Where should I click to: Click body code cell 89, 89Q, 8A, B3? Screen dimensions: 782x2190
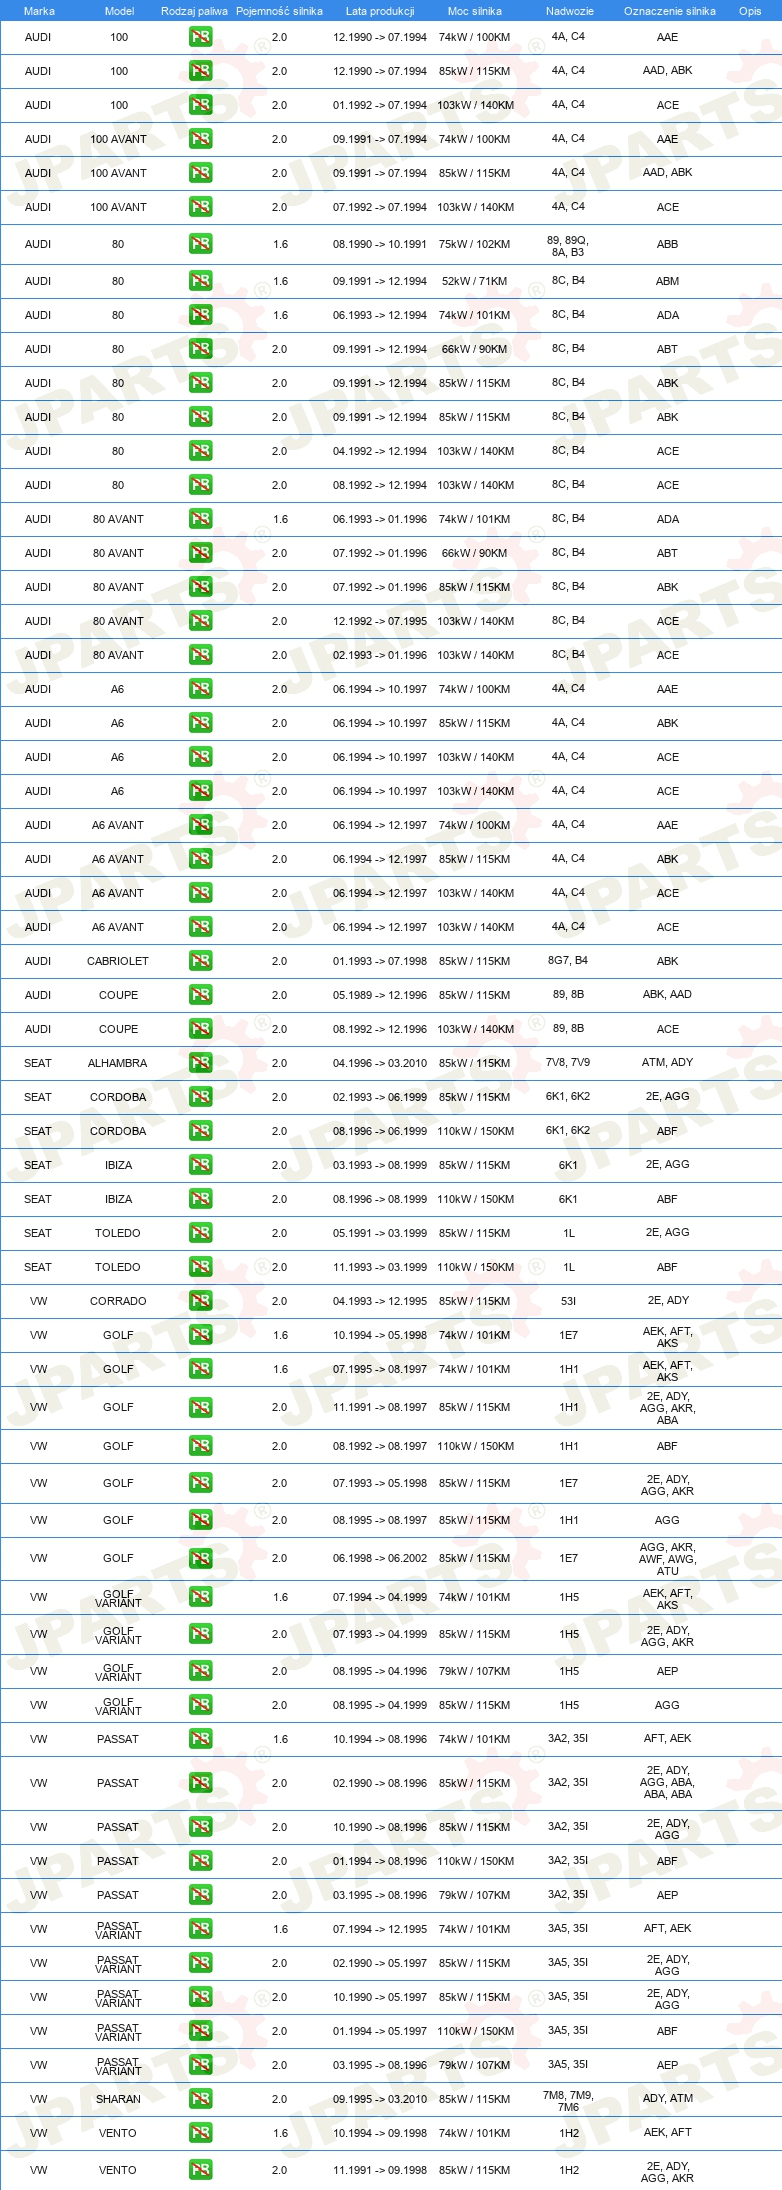tap(568, 246)
